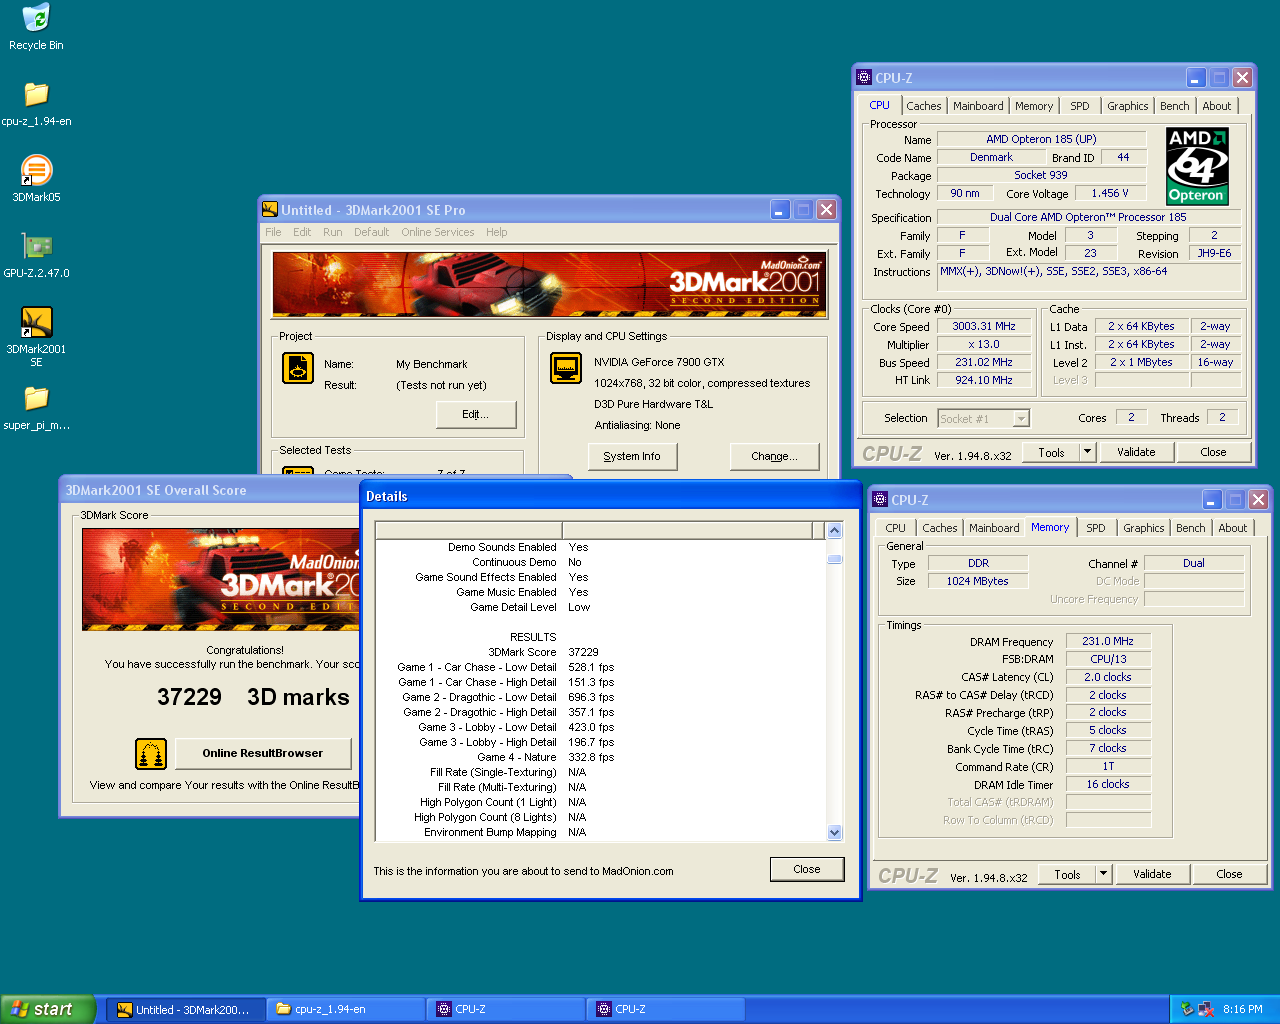
Task: Click the System Info button
Action: tap(632, 456)
